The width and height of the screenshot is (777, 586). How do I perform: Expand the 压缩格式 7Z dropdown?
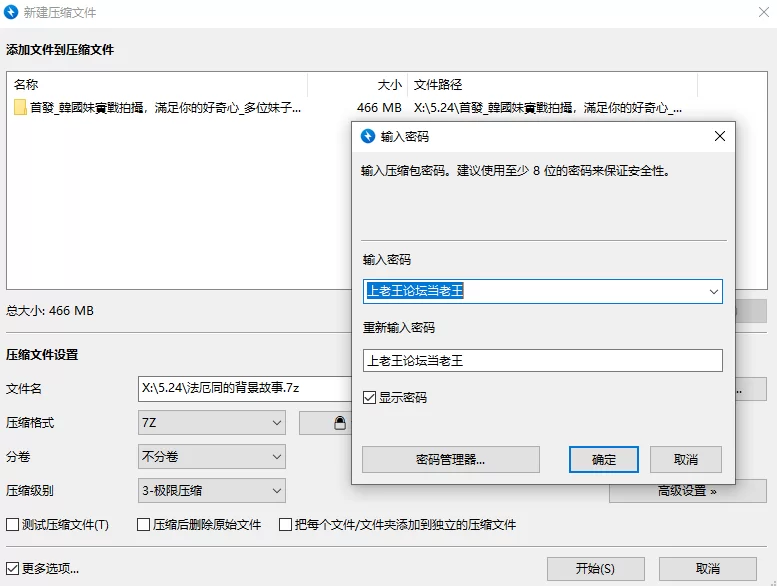click(x=277, y=423)
